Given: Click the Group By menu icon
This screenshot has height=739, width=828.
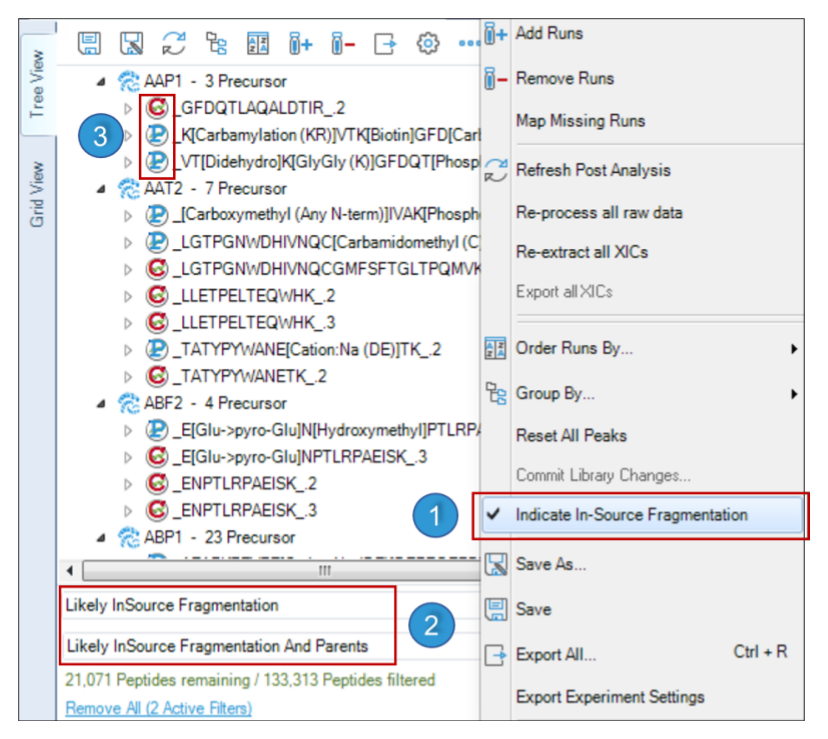Looking at the screenshot, I should 496,394.
